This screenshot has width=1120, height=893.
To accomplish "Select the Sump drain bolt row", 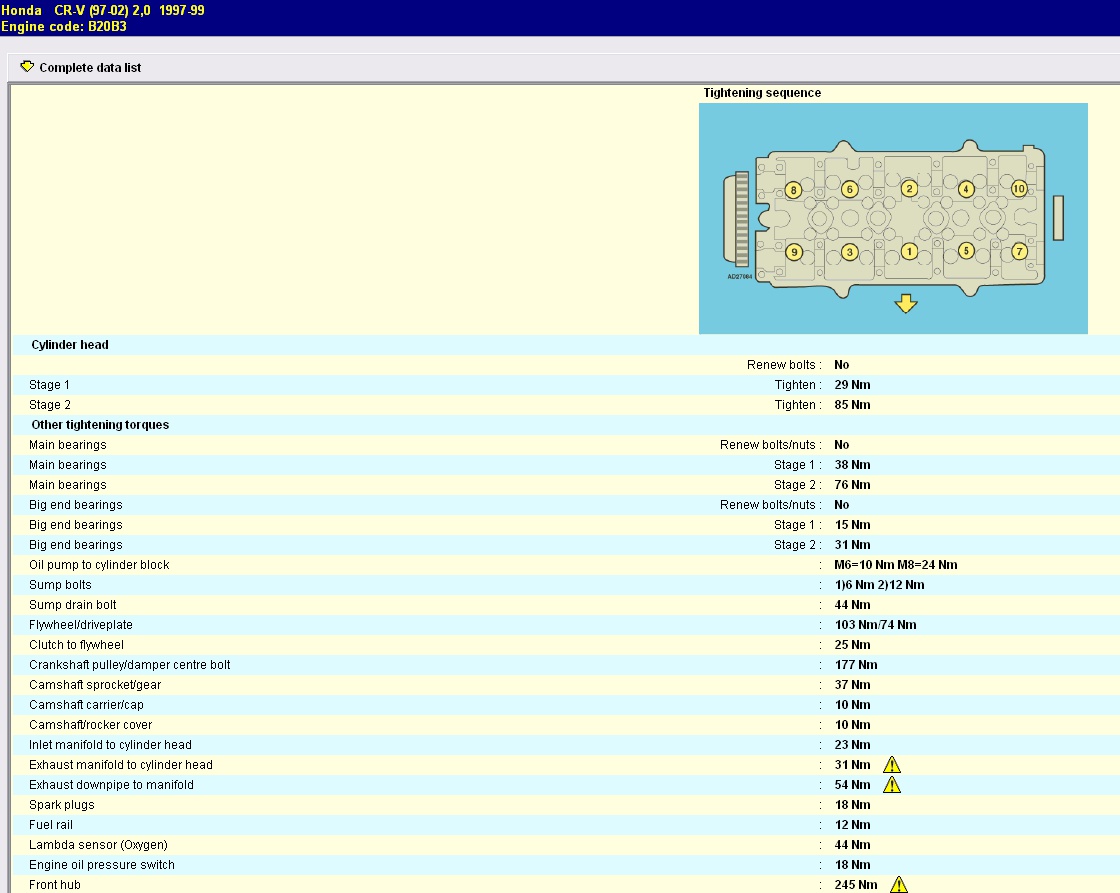I will pyautogui.click(x=73, y=605).
